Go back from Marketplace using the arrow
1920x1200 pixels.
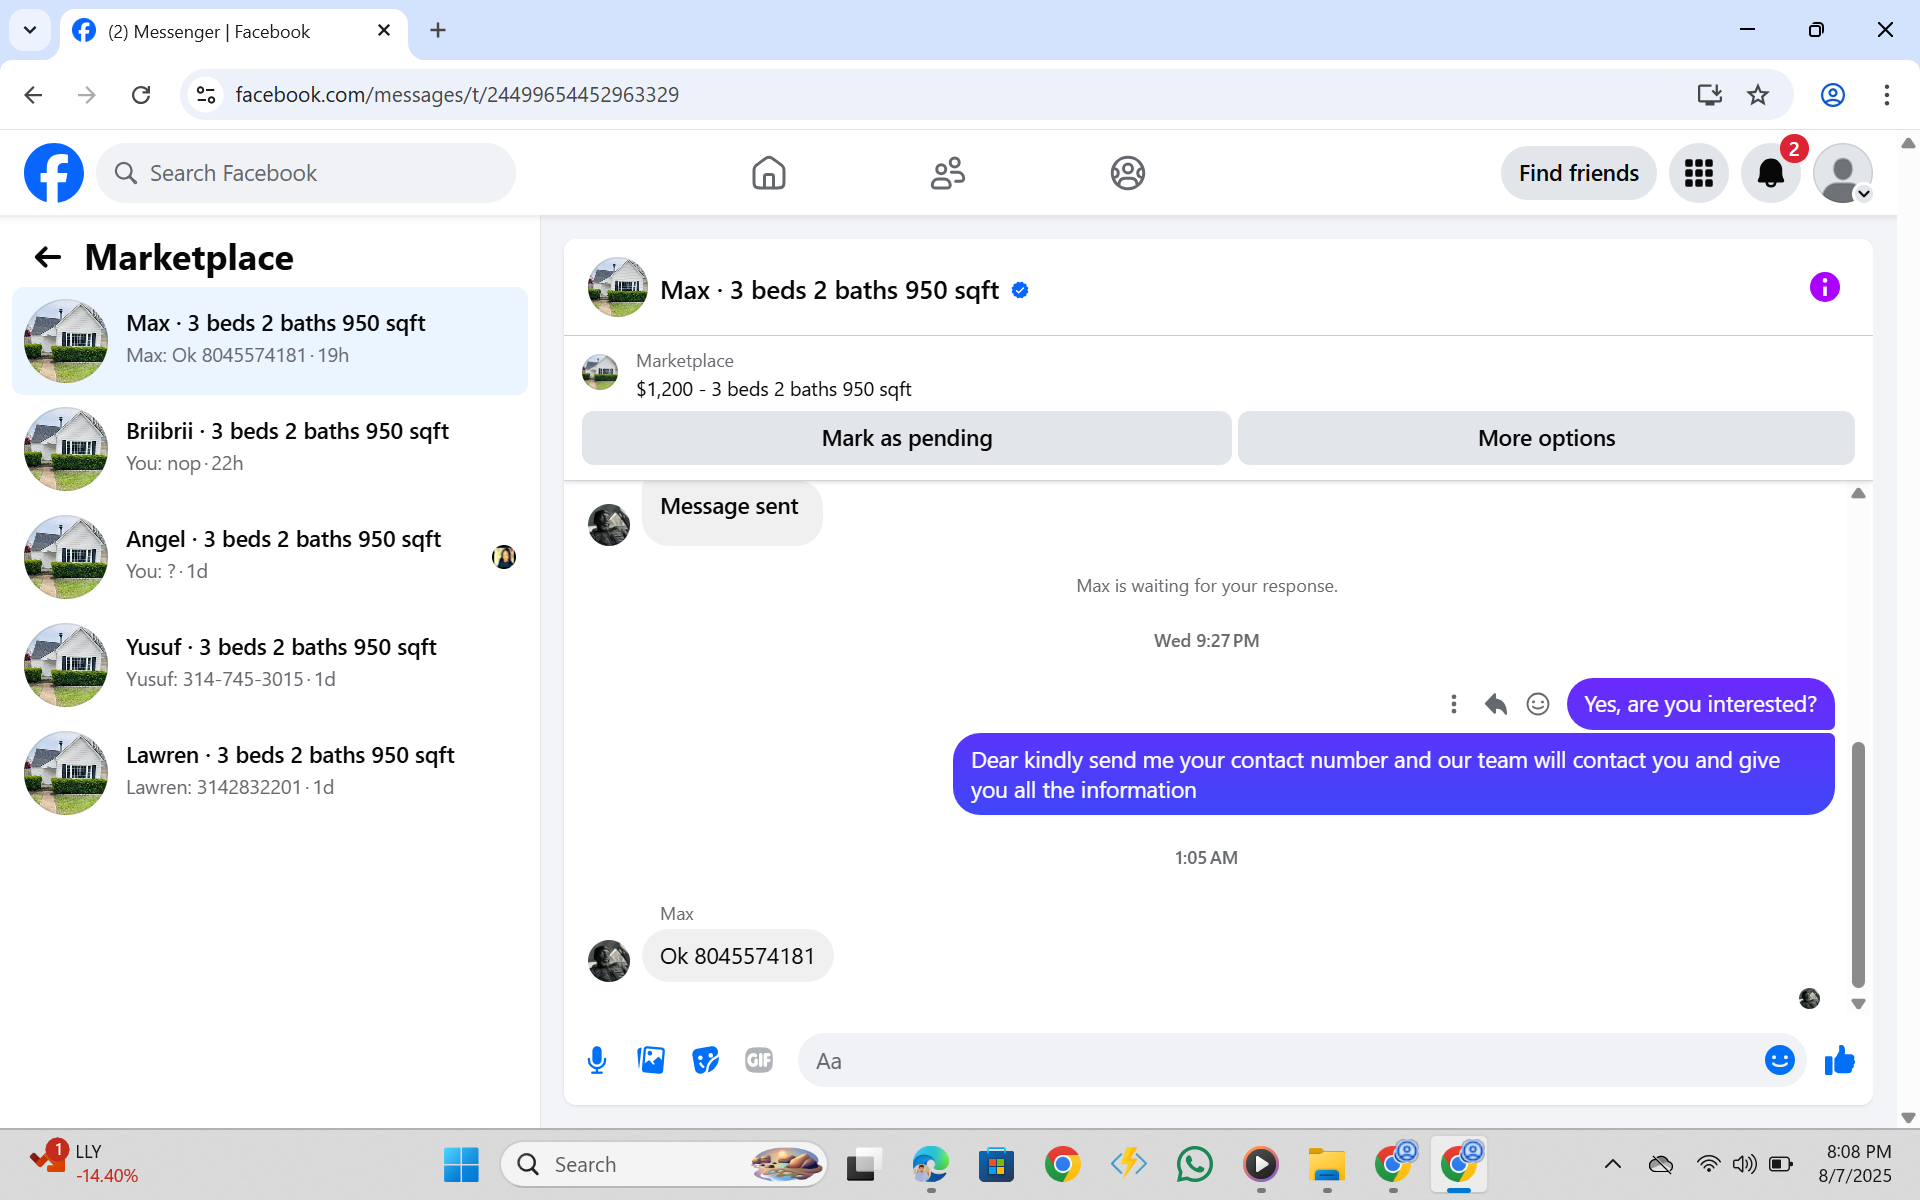(x=47, y=258)
